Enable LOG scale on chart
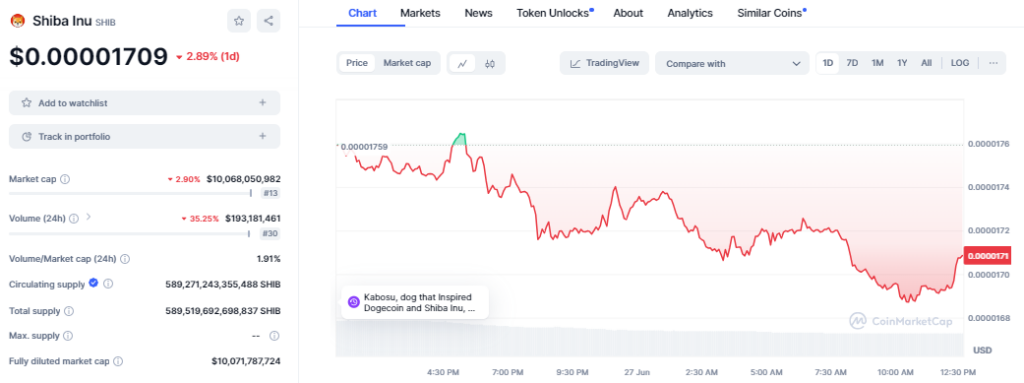 [960, 63]
